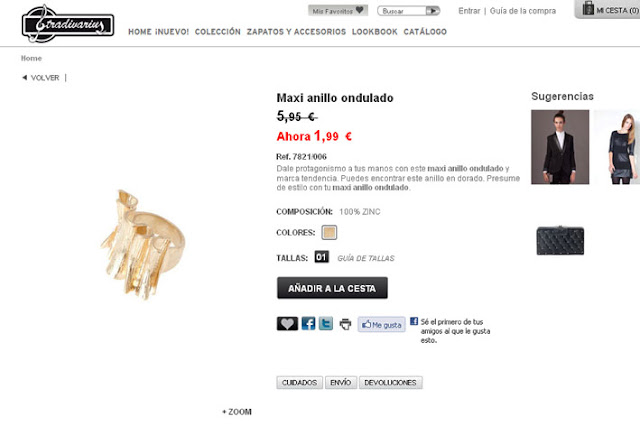Open the Guía de tallas link

click(x=366, y=258)
